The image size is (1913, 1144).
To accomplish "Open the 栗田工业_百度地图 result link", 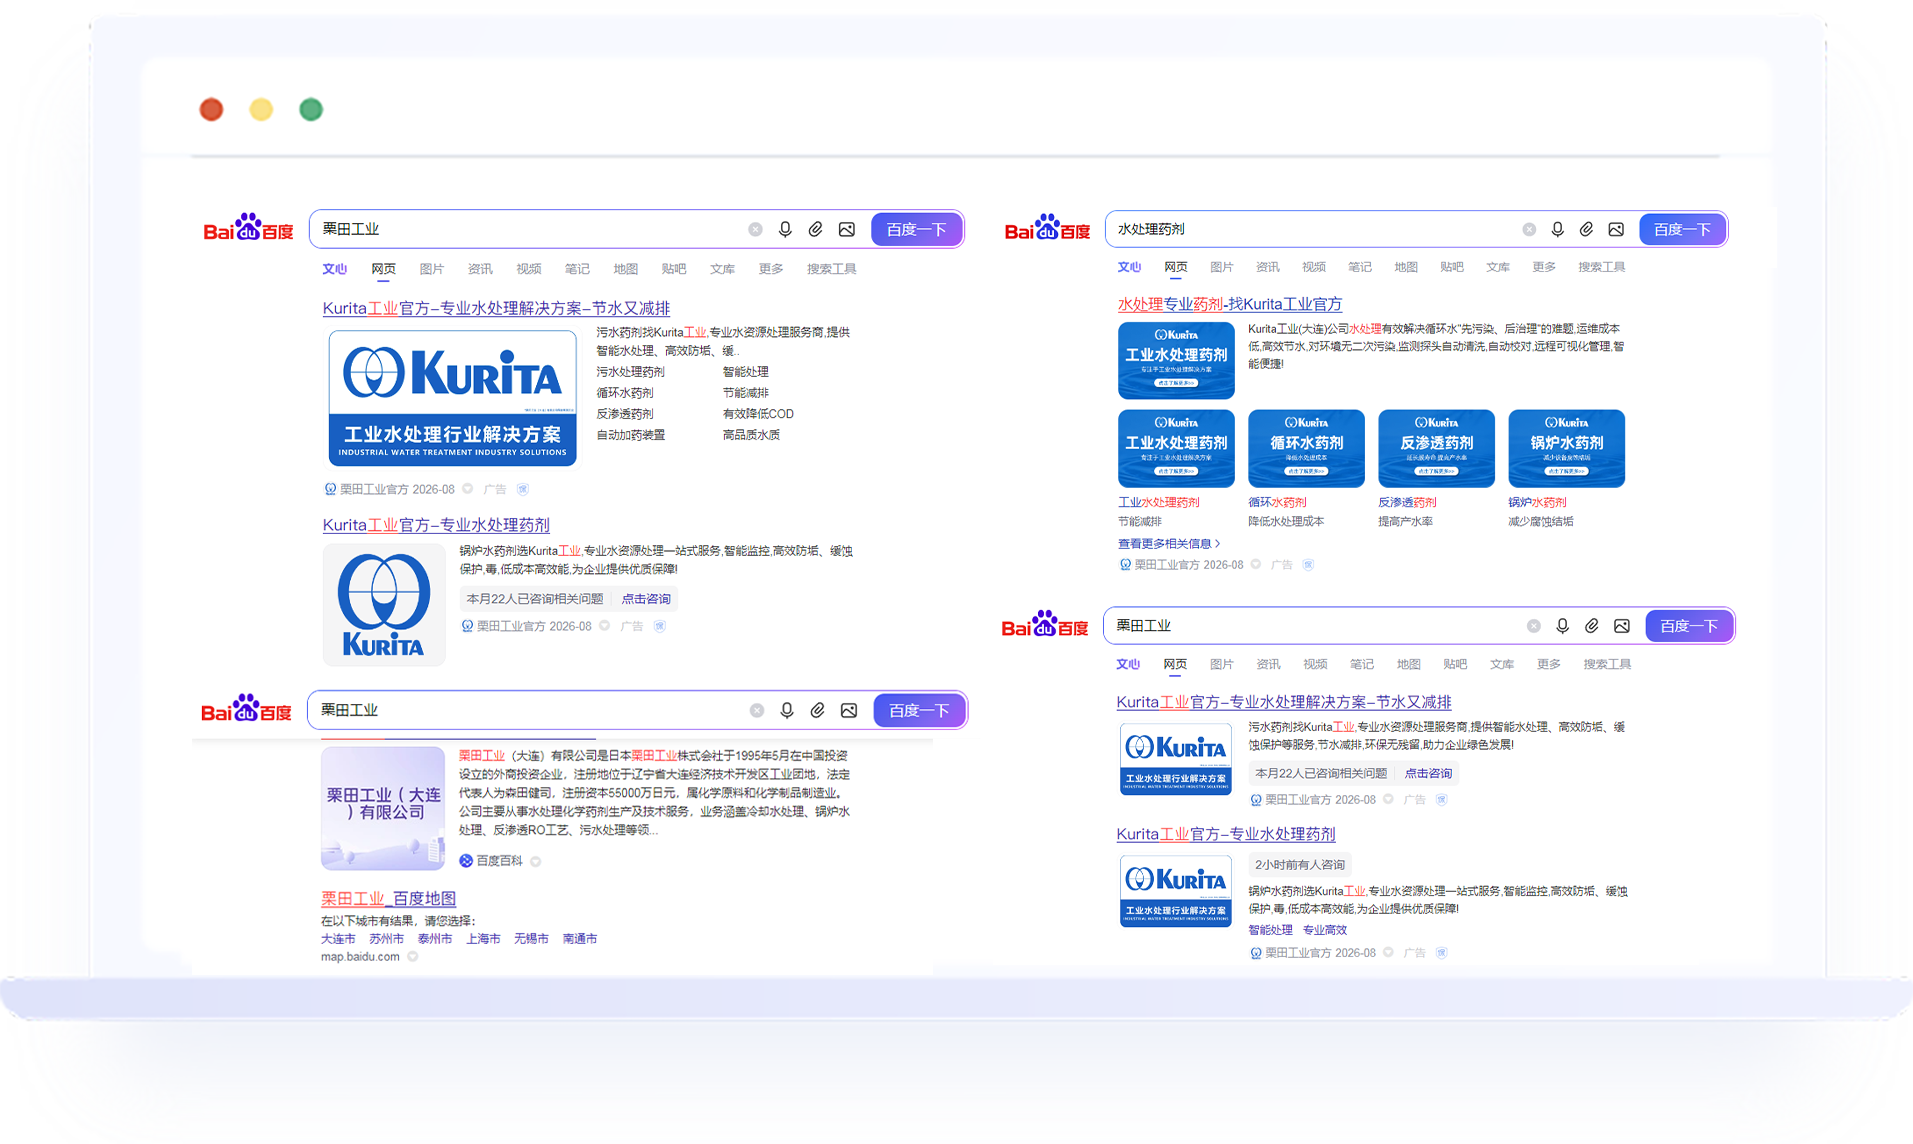I will pos(388,898).
